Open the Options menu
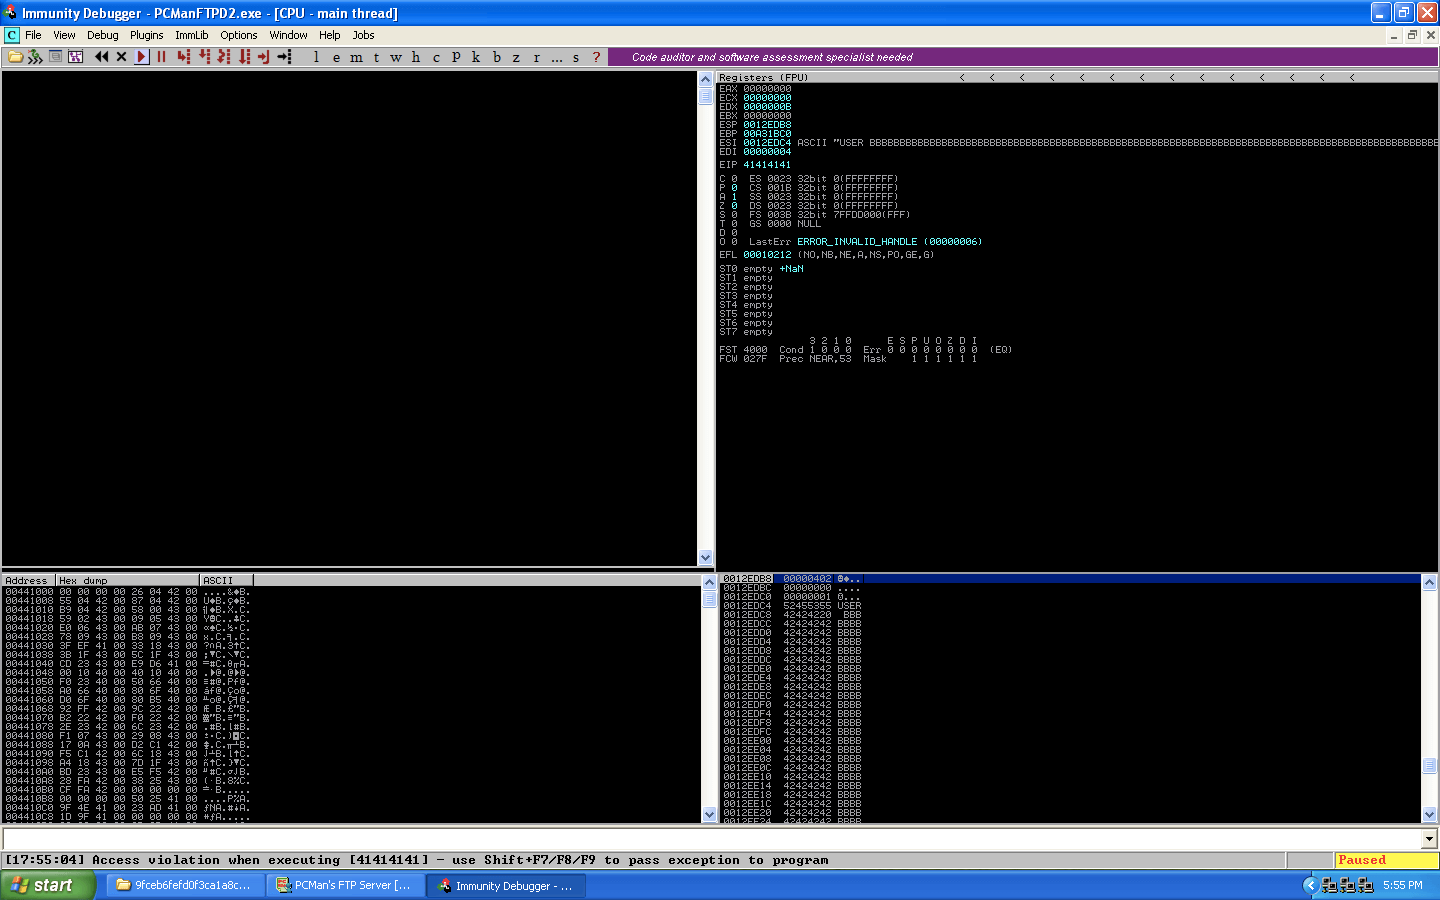1440x900 pixels. pyautogui.click(x=238, y=35)
